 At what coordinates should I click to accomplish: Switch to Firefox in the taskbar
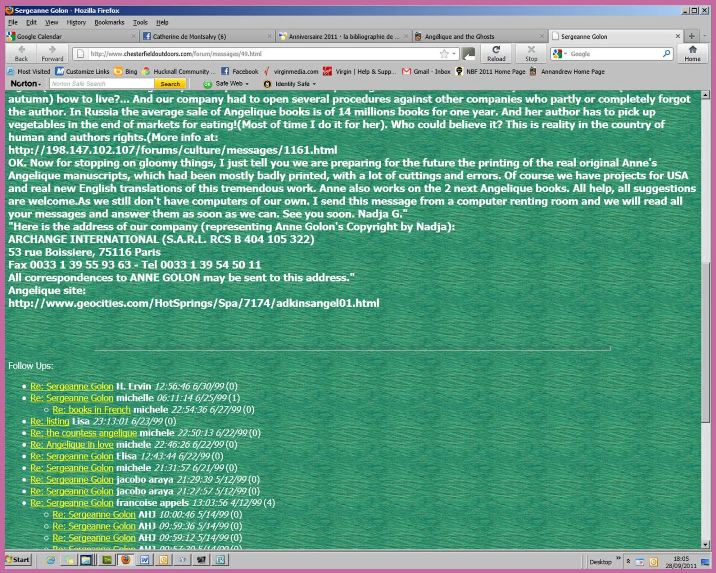[x=126, y=560]
